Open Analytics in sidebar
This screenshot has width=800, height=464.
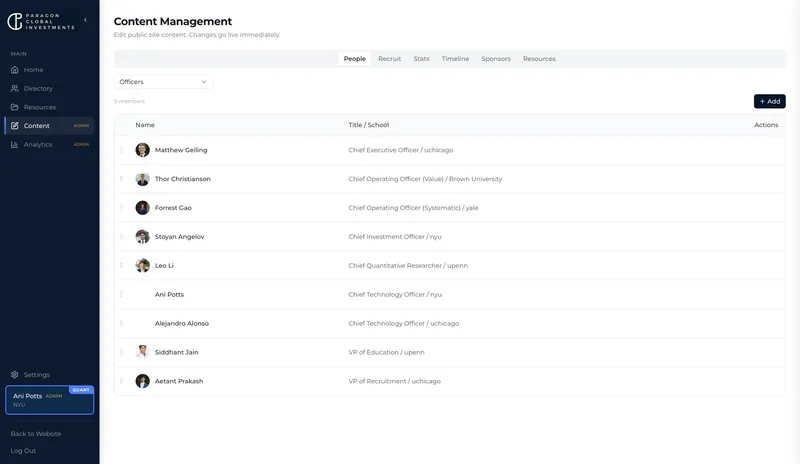[49, 144]
